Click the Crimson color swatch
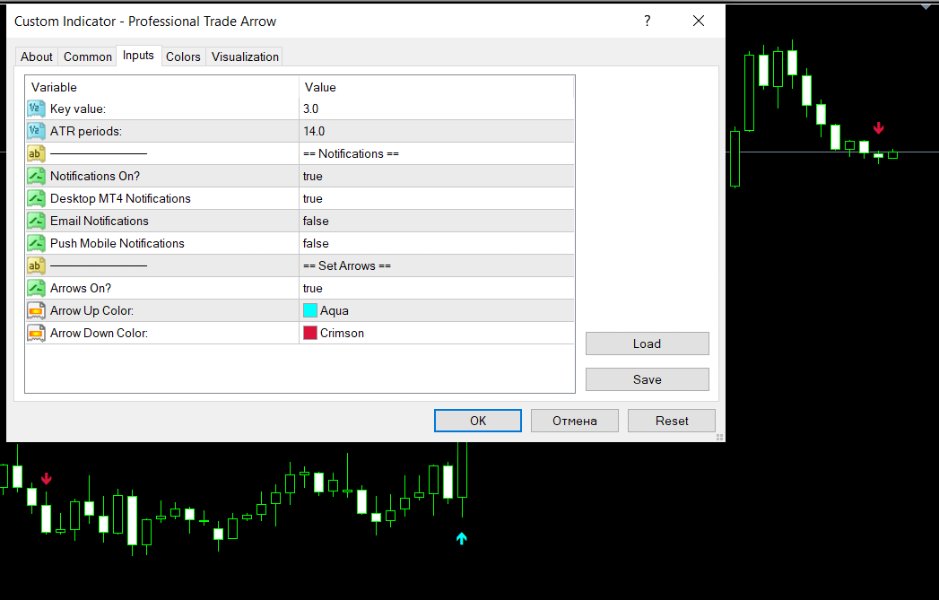This screenshot has height=600, width=939. (x=310, y=333)
